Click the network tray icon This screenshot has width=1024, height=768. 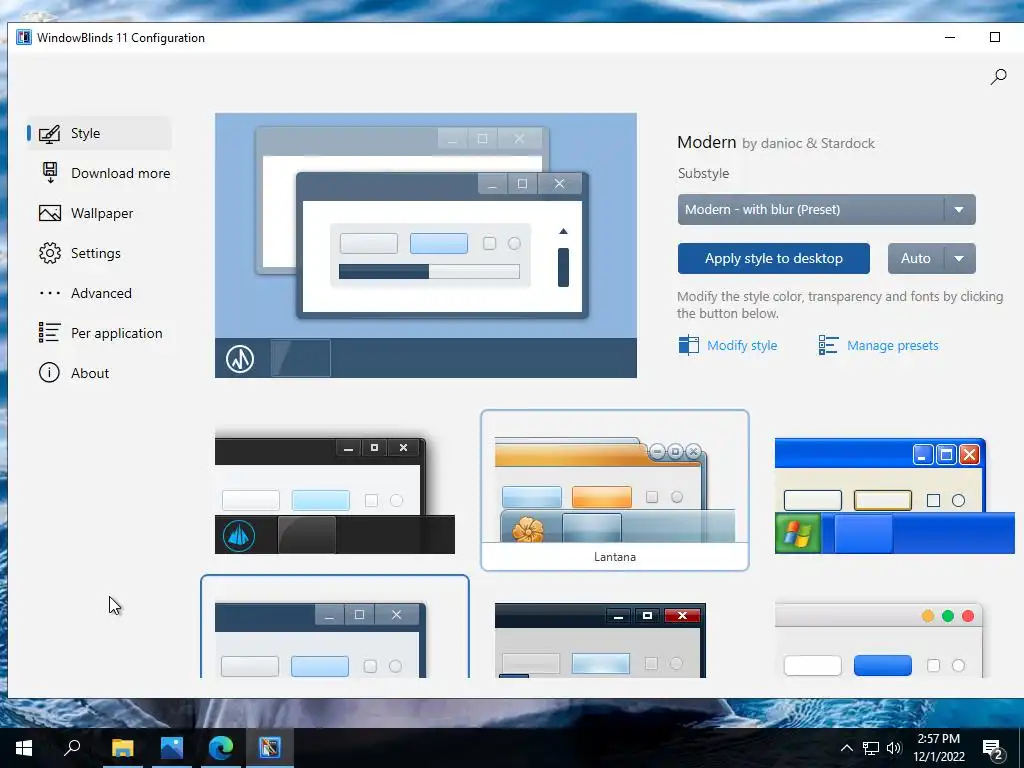tap(871, 748)
